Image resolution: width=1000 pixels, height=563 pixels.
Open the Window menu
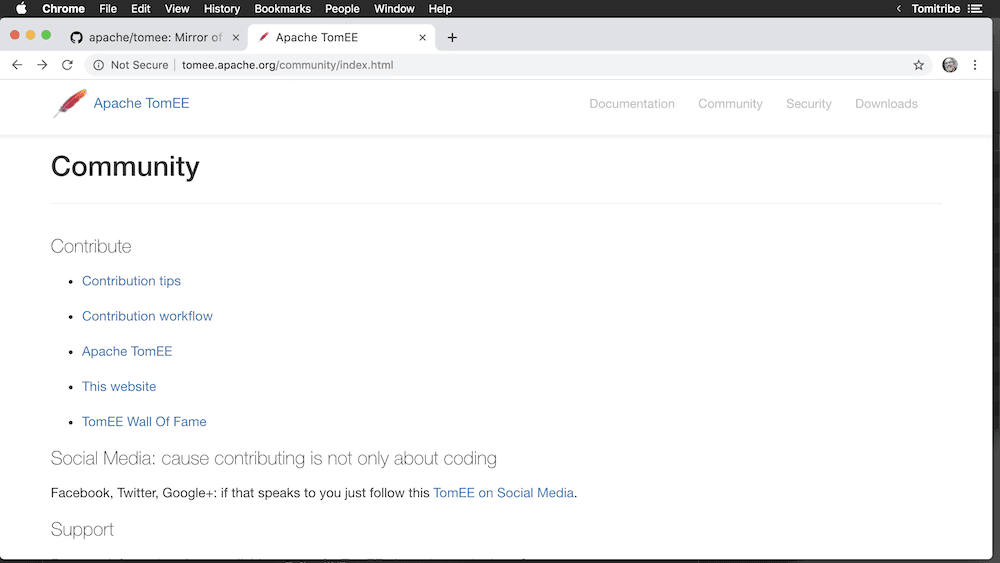tap(393, 8)
